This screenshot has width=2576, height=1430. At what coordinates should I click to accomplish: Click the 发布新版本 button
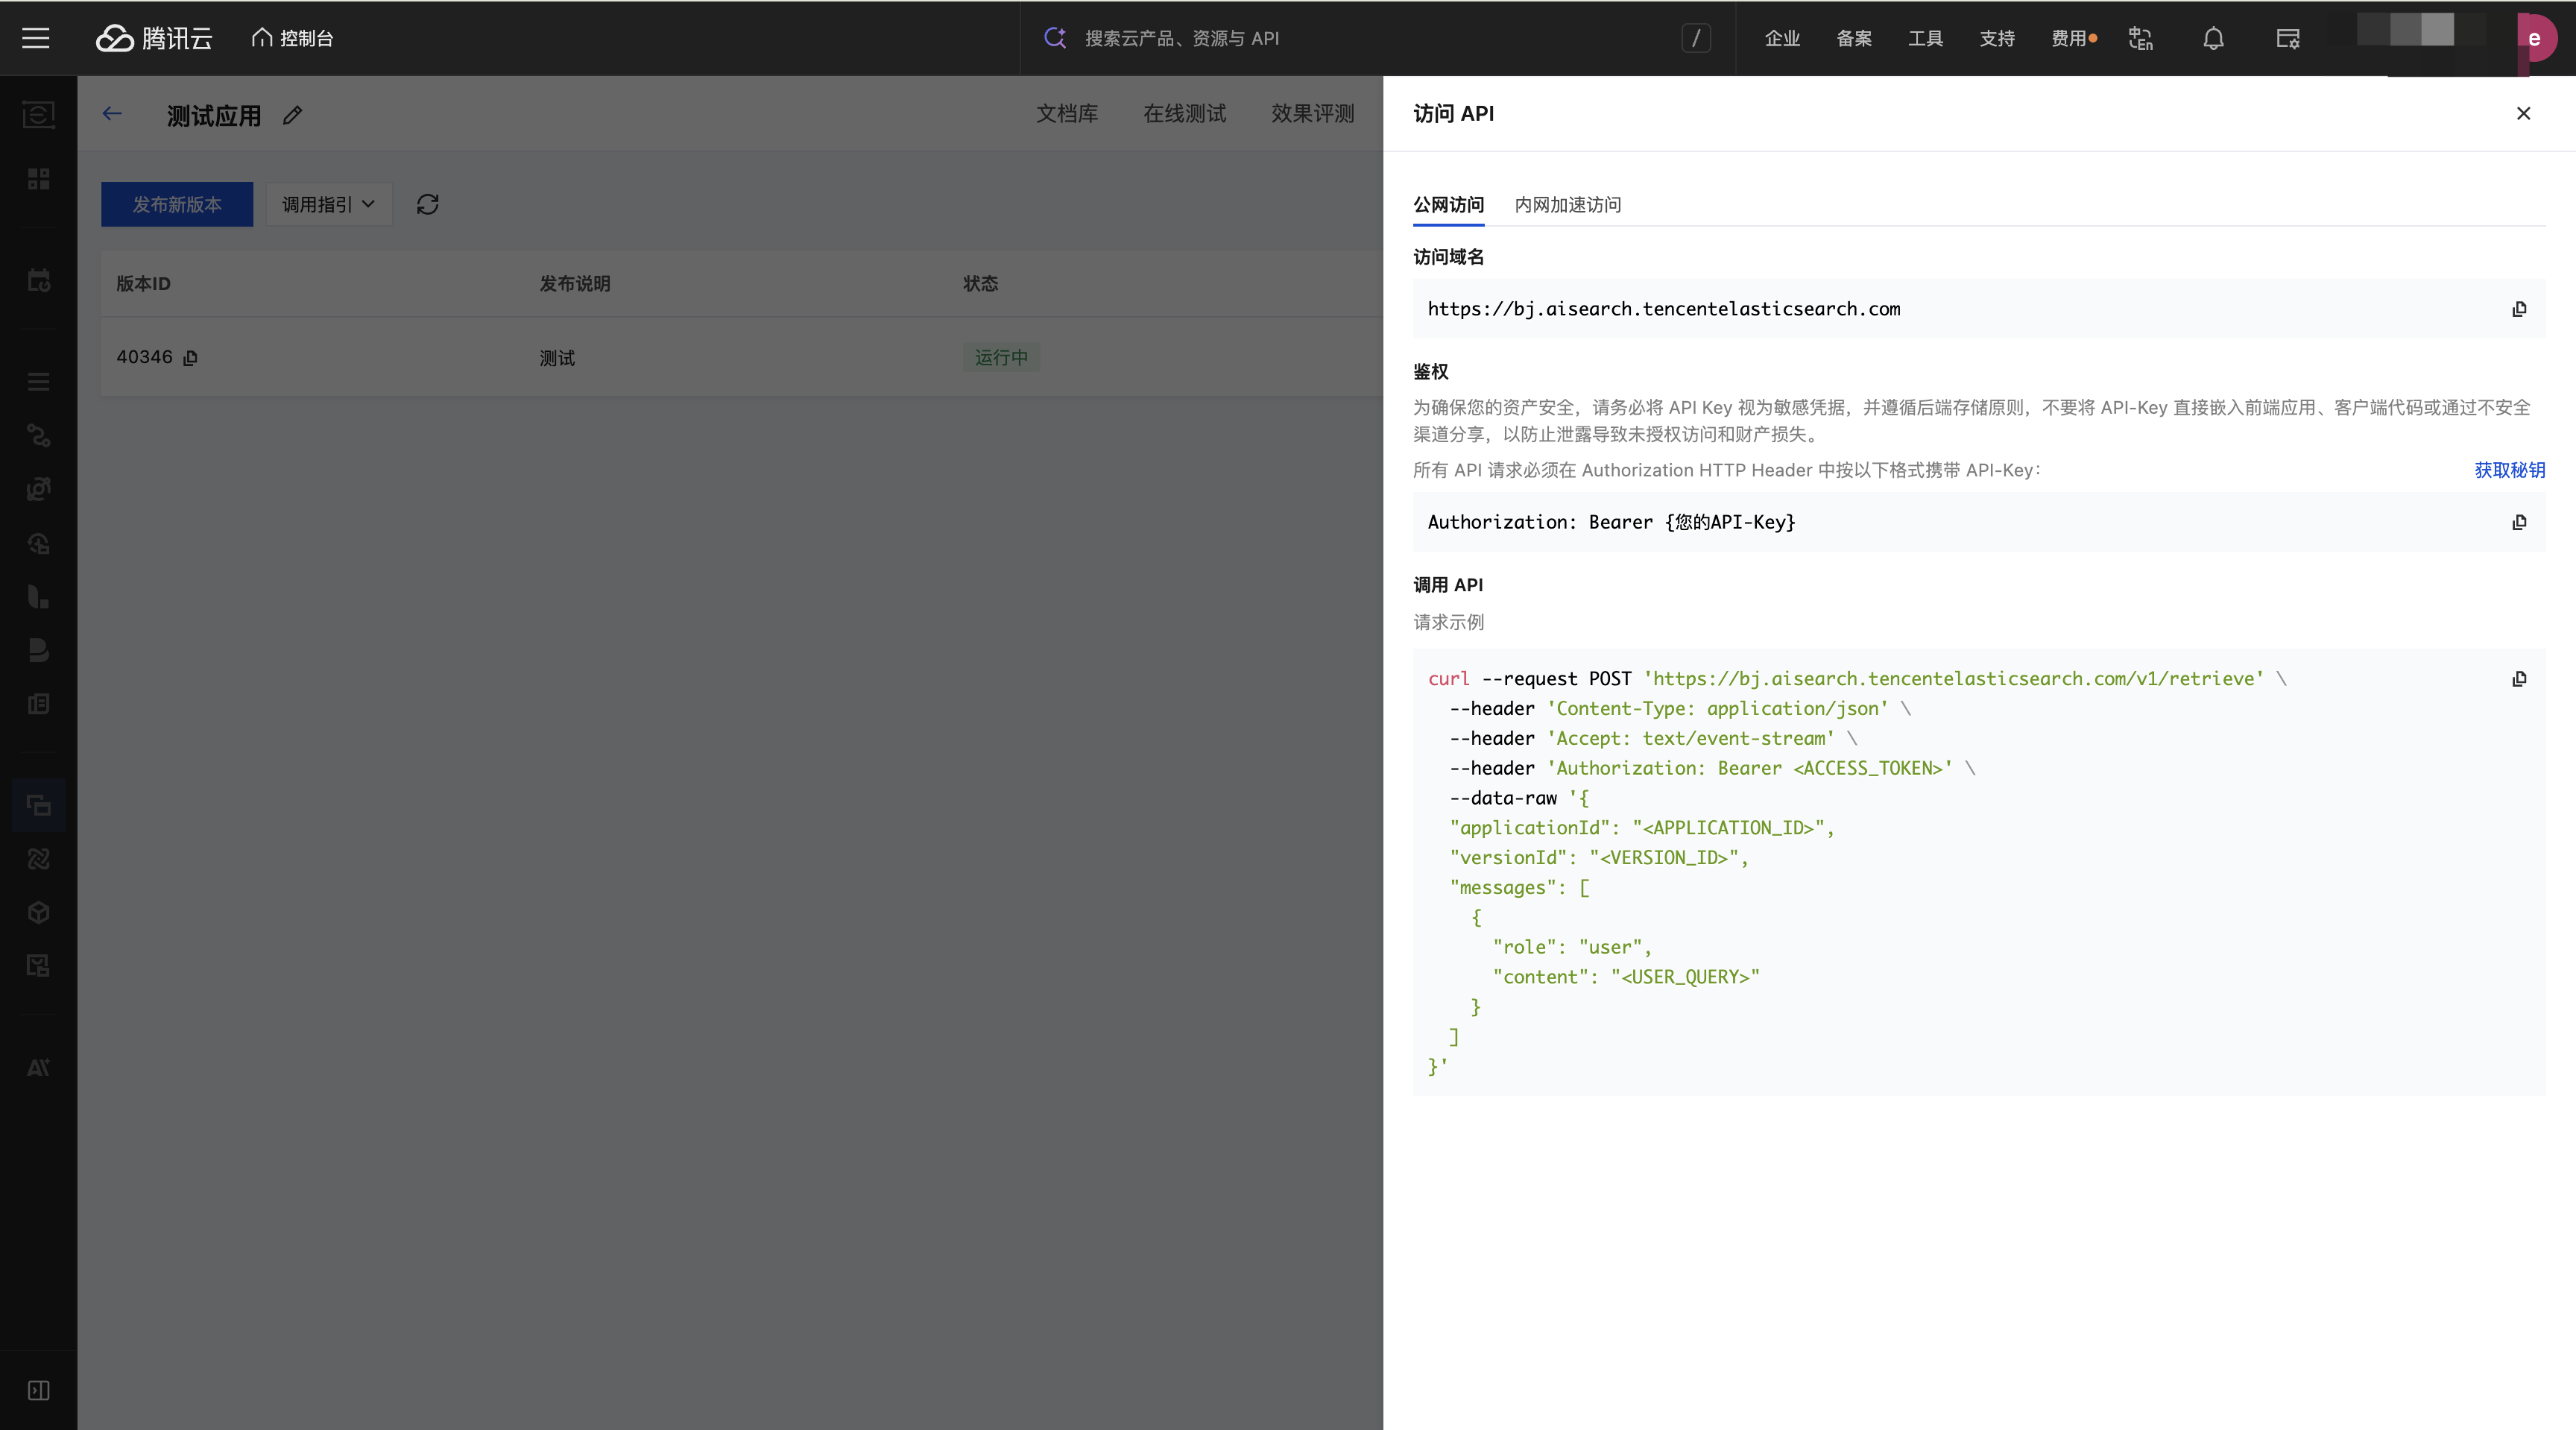pos(177,204)
